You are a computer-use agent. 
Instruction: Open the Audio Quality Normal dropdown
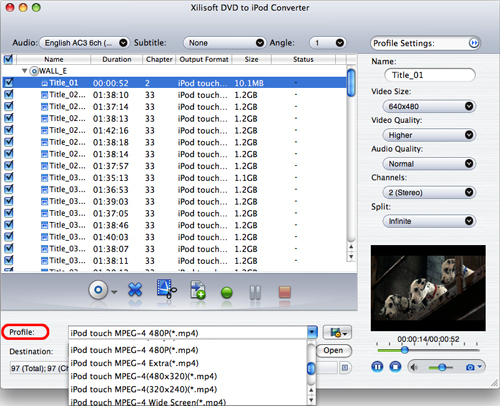point(429,164)
